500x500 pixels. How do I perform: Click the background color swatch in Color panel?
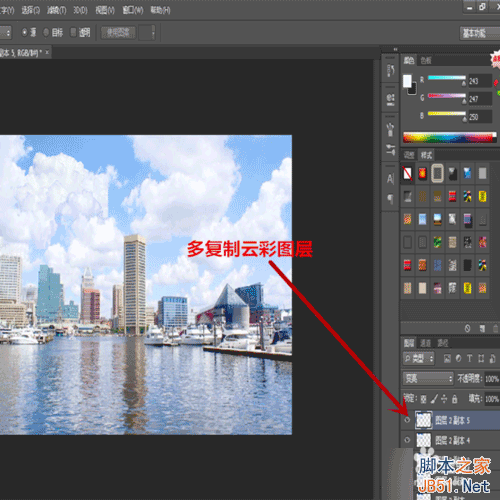tap(413, 89)
